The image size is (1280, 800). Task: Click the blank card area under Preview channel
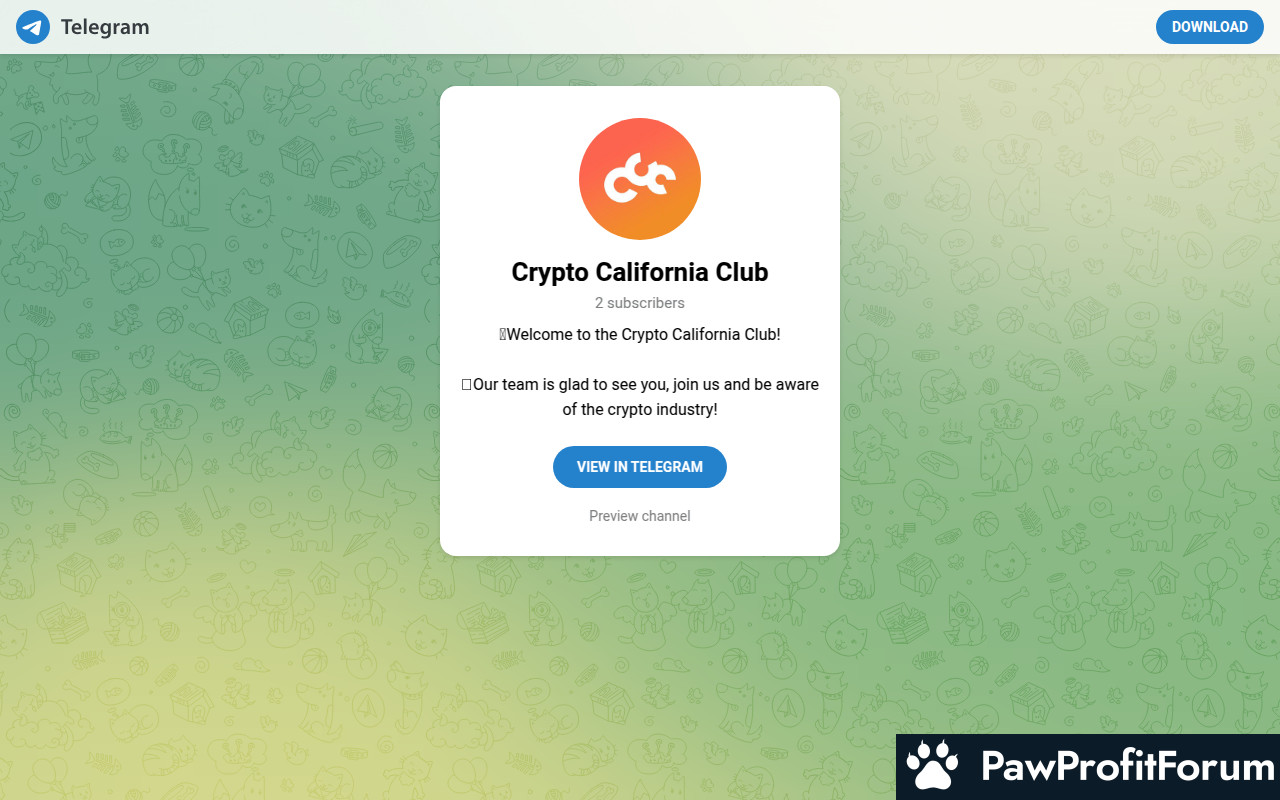[x=640, y=541]
